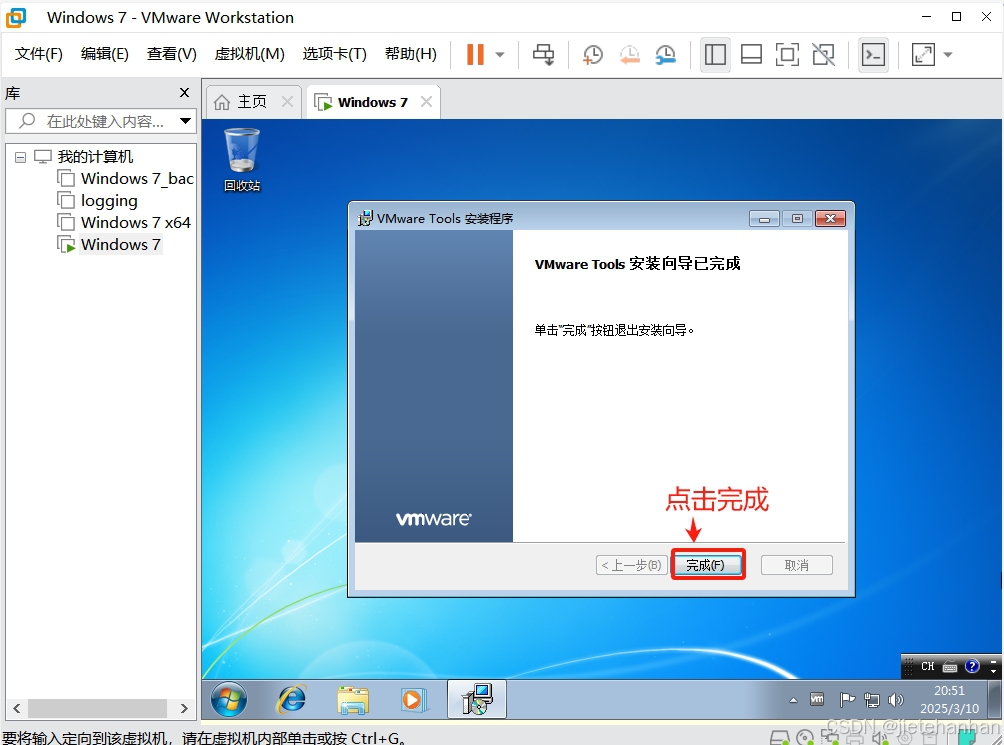Toggle the thumbnail bar view
1004x745 pixels.
(x=751, y=54)
